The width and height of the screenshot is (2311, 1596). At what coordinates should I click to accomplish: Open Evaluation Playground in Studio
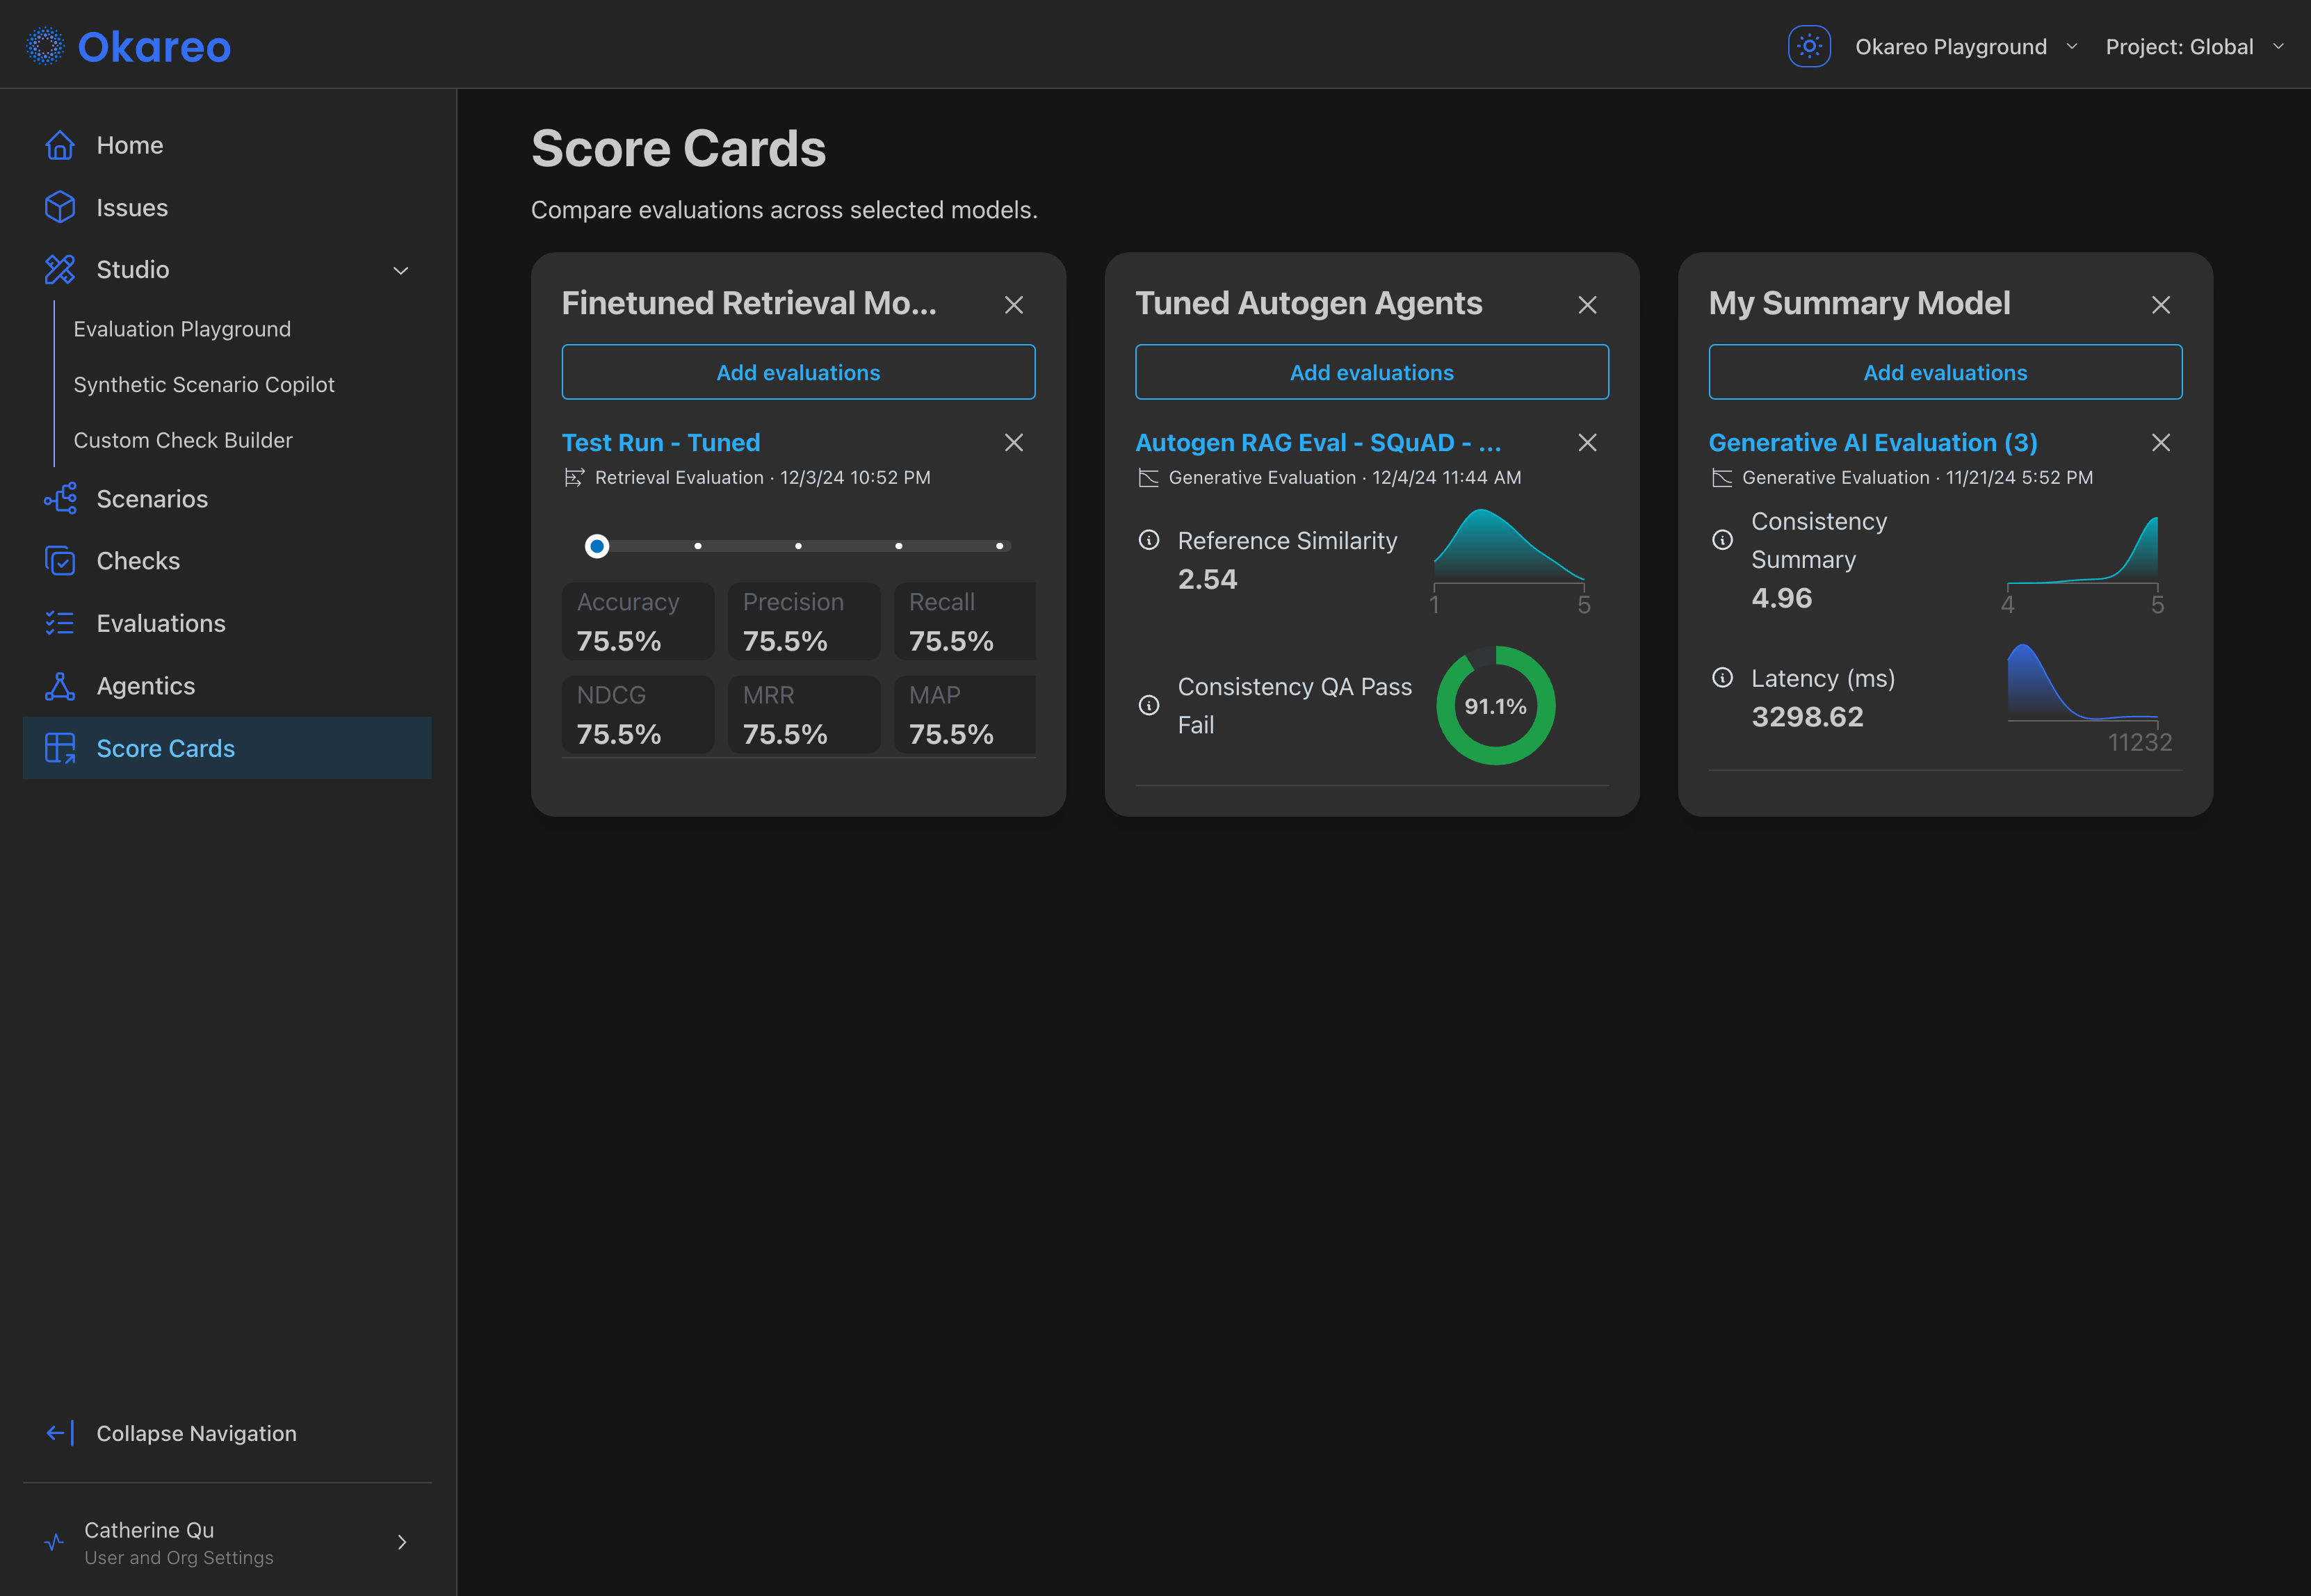pos(182,329)
